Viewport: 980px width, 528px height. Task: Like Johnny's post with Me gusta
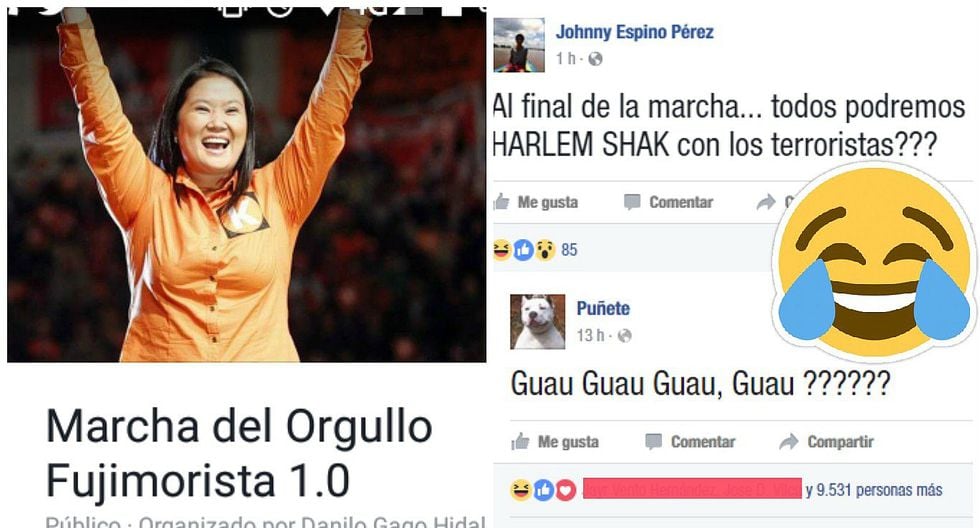pyautogui.click(x=536, y=202)
